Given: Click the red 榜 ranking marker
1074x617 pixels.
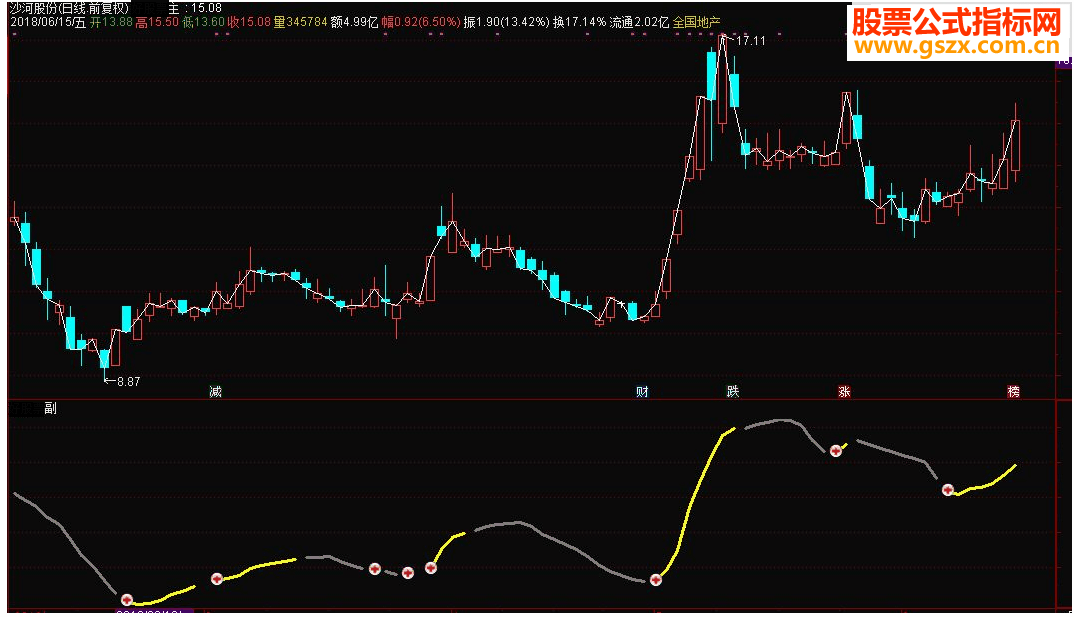Looking at the screenshot, I should (1014, 392).
